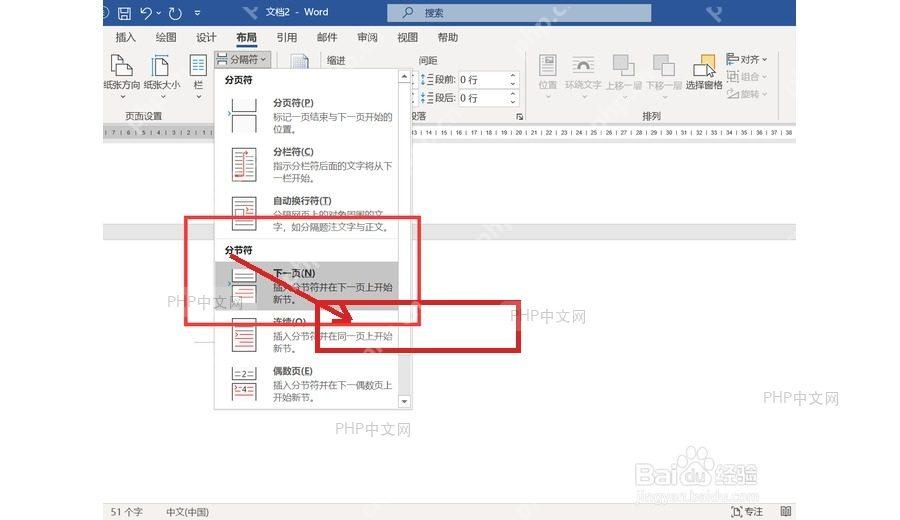Screen dimensions: 900x520
Task: Open the 段落 dialog launcher
Action: coord(519,117)
